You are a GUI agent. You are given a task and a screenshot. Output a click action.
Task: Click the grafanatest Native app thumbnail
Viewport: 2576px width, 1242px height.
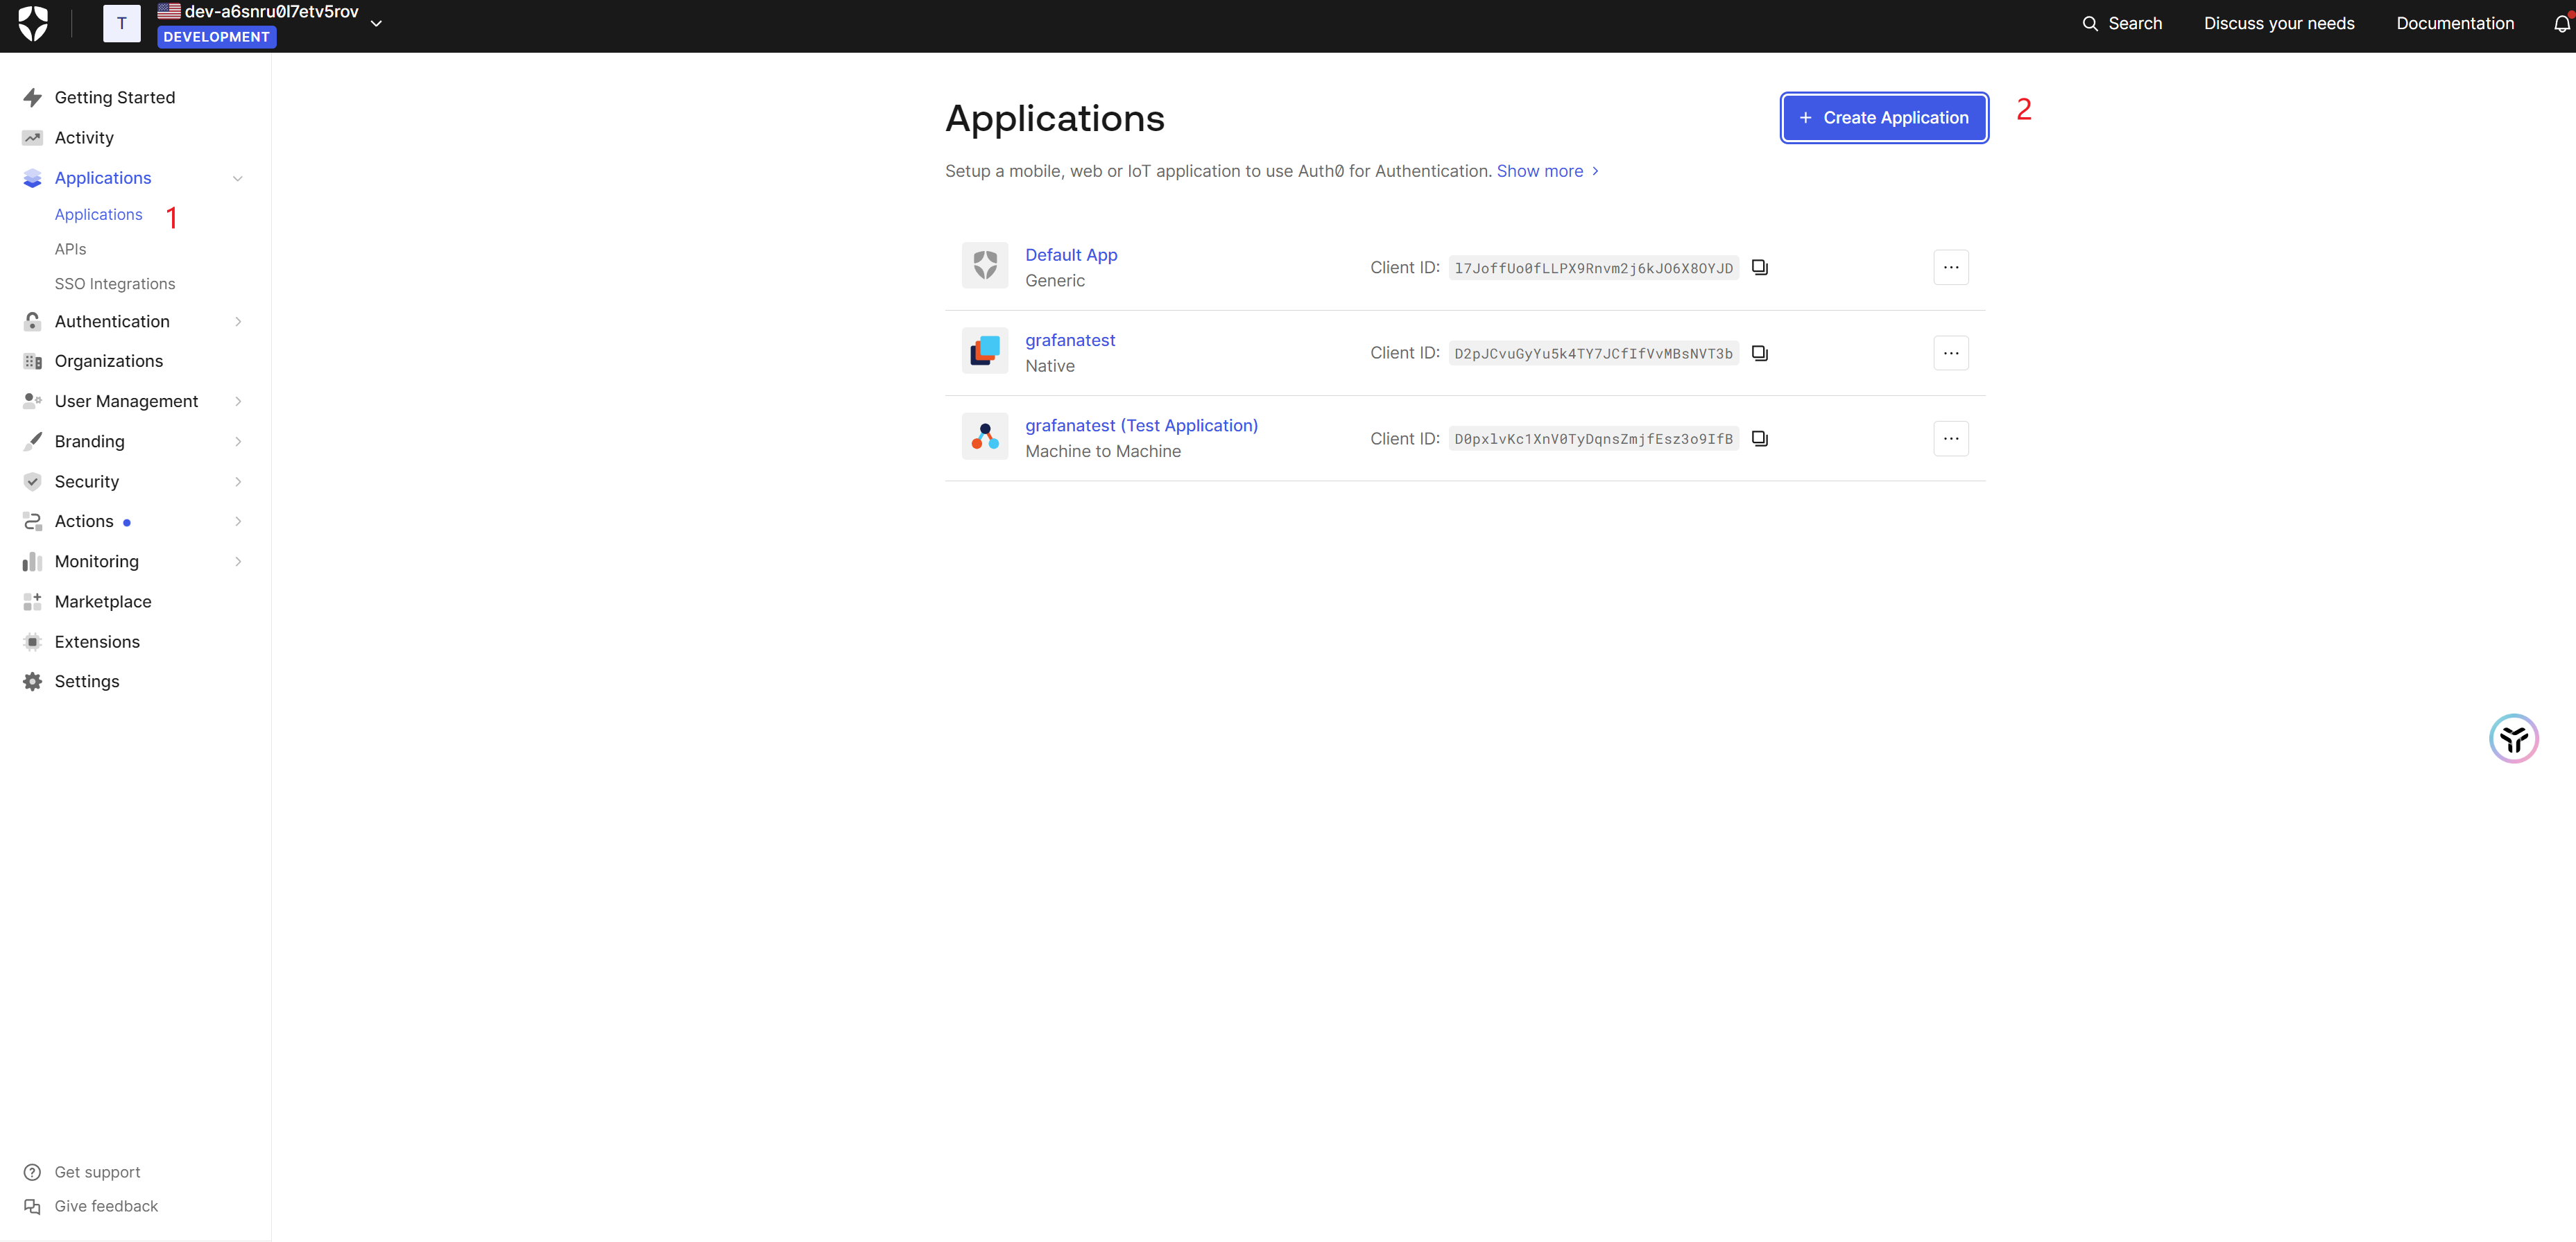(x=984, y=351)
